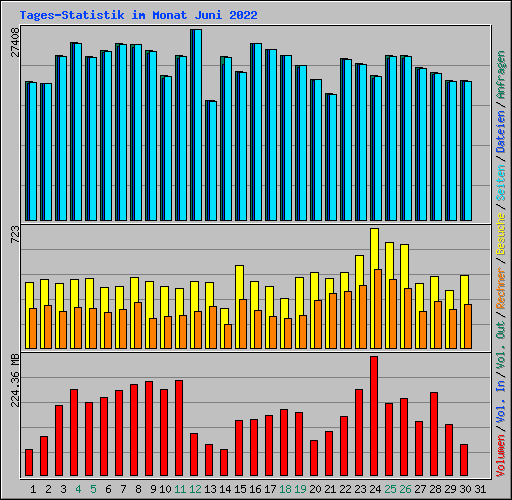Select the red volume bar for day 20
This screenshot has height=500, width=512.
[314, 458]
